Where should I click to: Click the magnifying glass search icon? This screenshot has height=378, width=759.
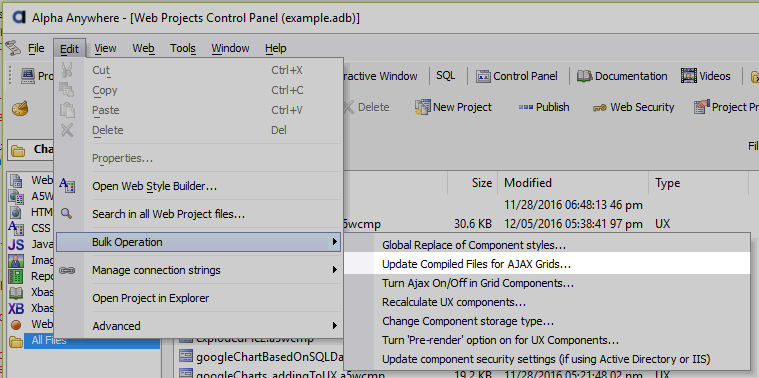tap(66, 213)
